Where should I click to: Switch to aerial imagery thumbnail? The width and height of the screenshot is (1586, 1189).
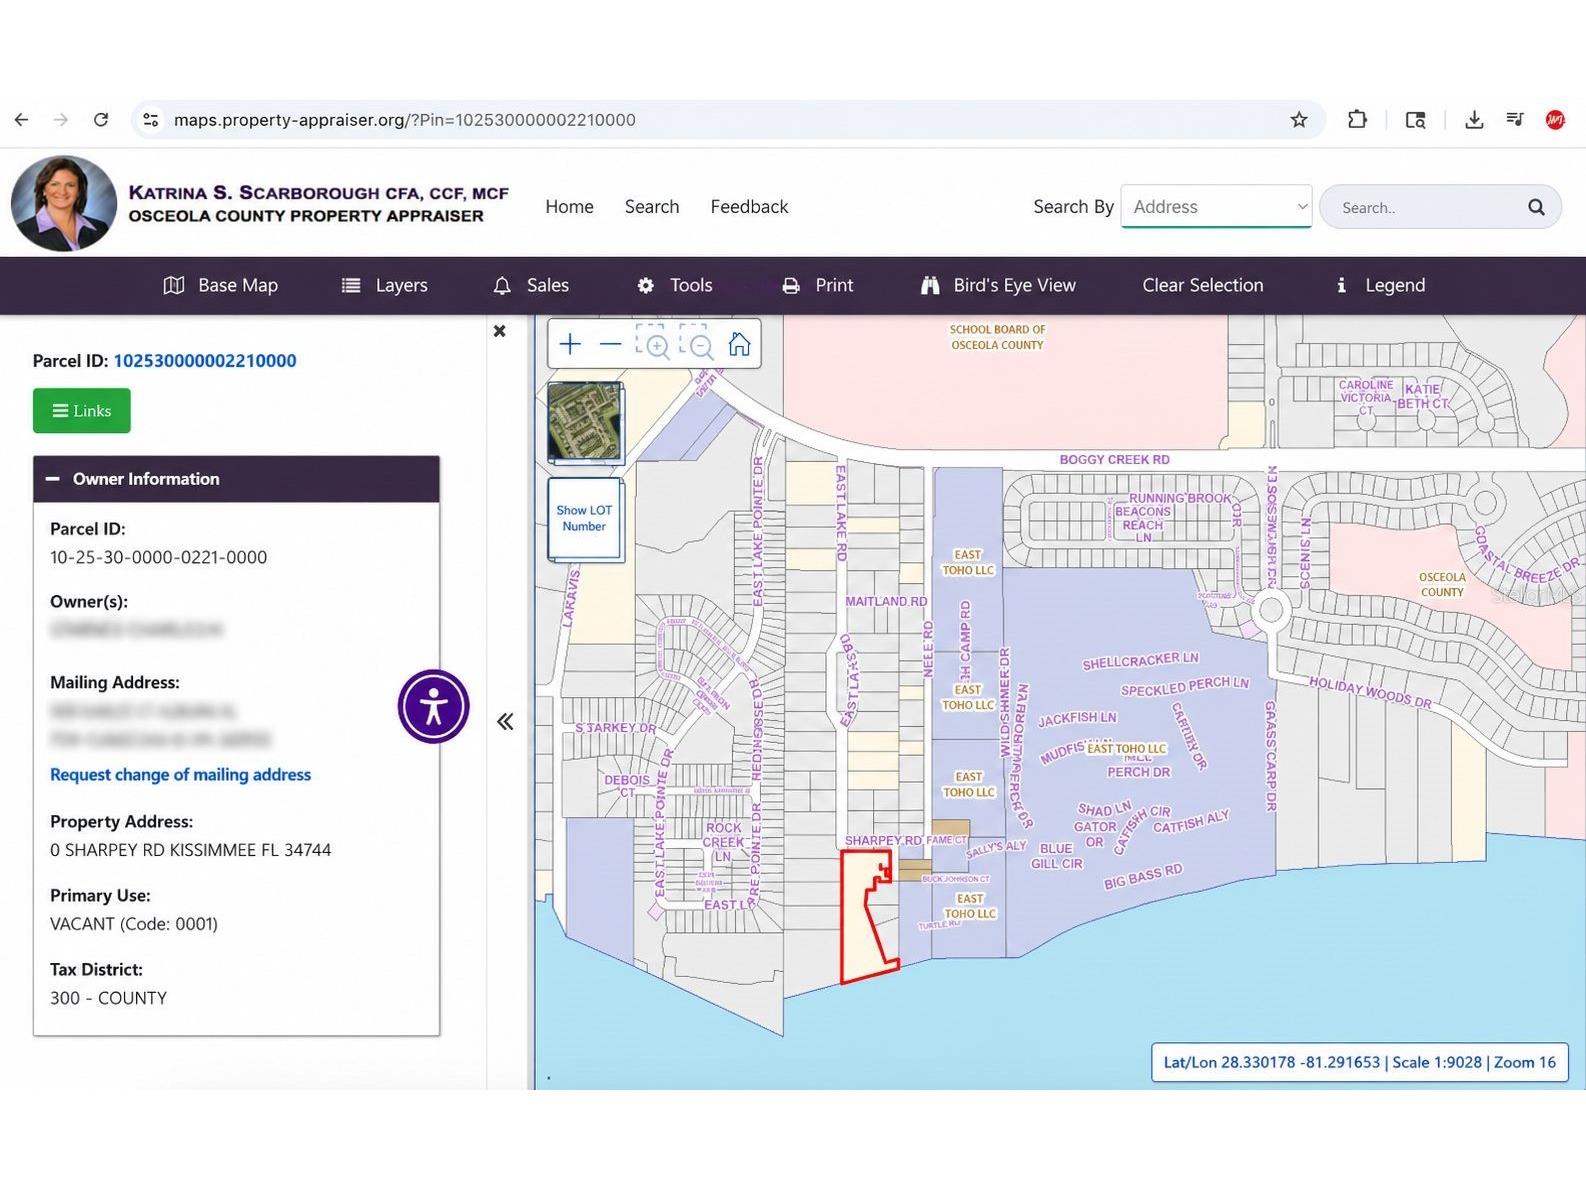[585, 422]
